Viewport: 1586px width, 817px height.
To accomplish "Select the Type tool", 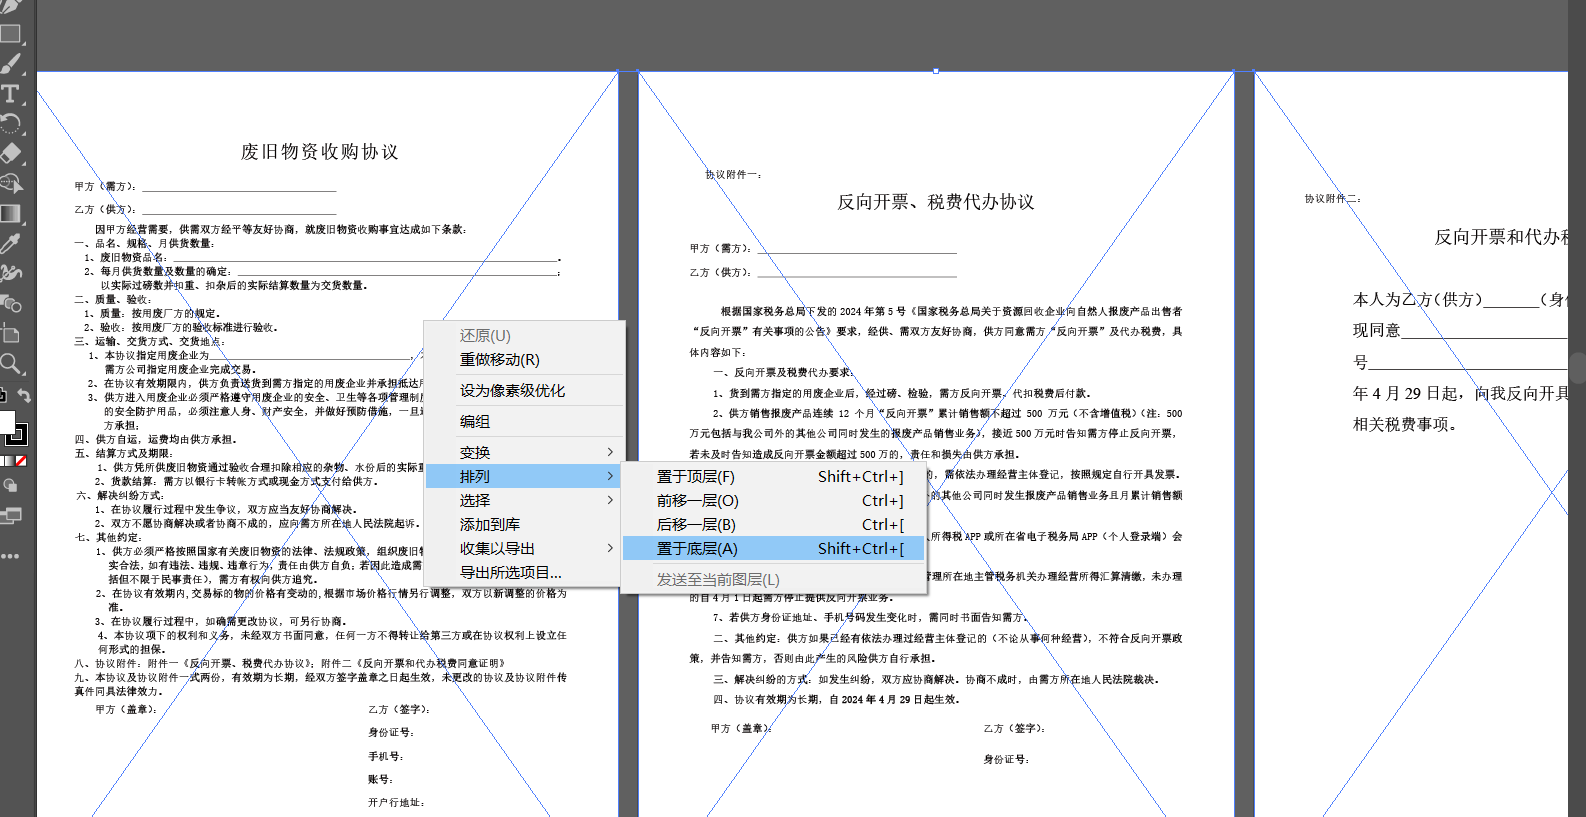I will coord(10,94).
